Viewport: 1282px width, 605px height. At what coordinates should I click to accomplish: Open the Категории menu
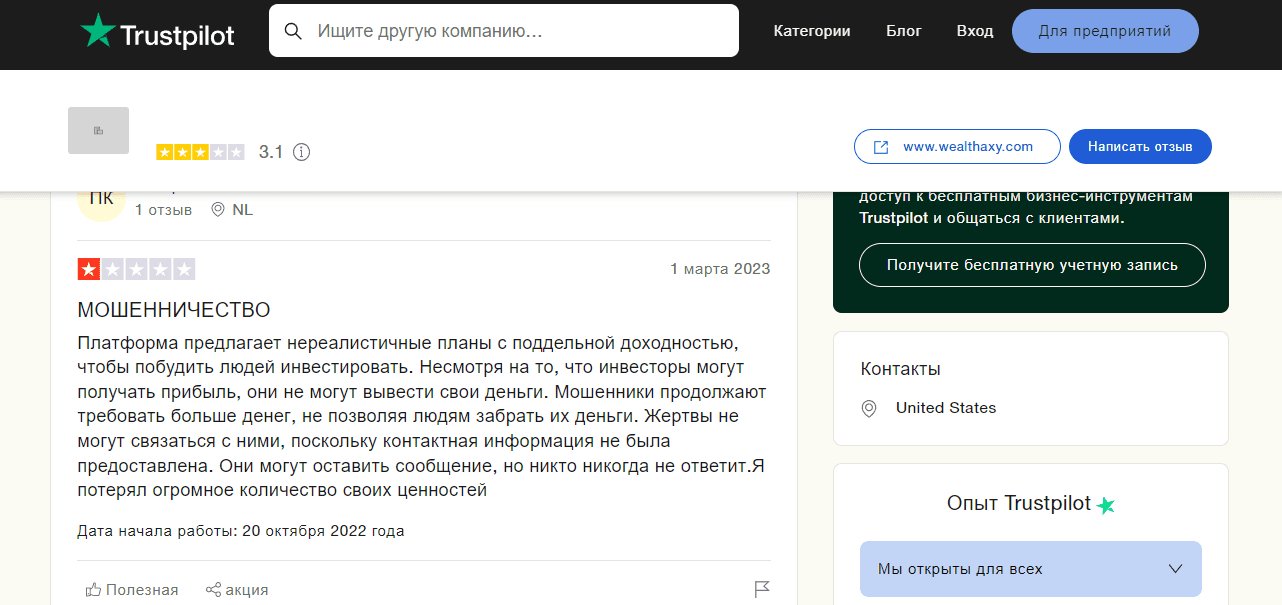click(812, 31)
